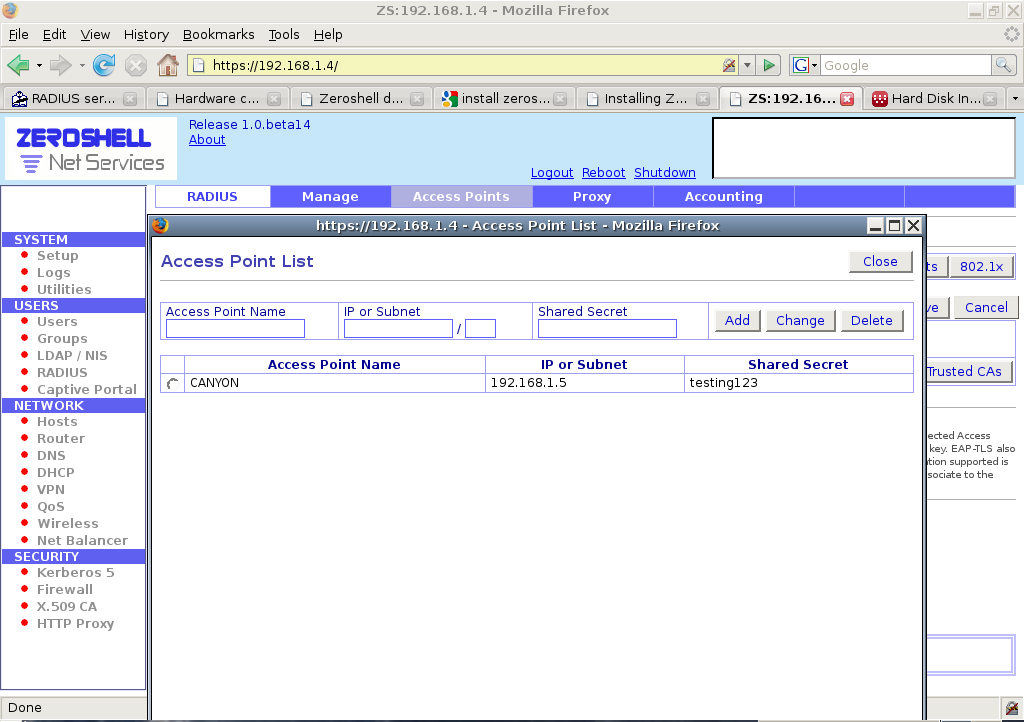Switch to the Hardware c... browser tab
Viewport: 1024px width, 722px height.
pyautogui.click(x=217, y=99)
